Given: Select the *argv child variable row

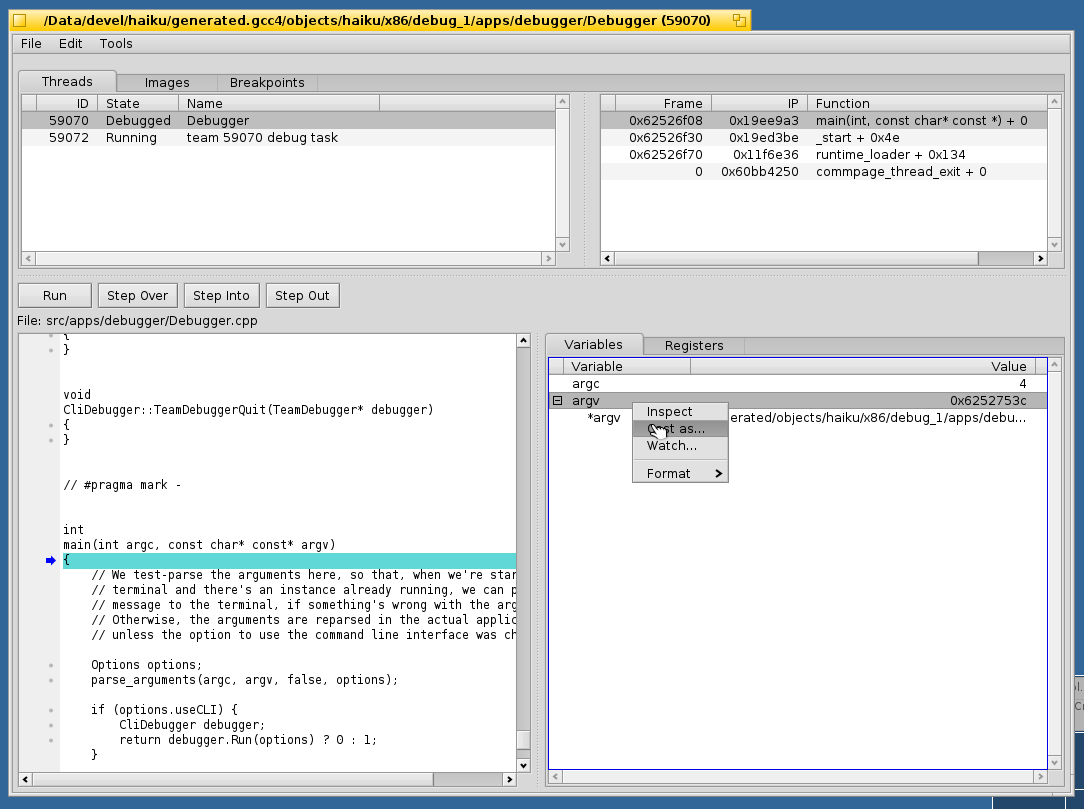Looking at the screenshot, I should click(x=798, y=418).
